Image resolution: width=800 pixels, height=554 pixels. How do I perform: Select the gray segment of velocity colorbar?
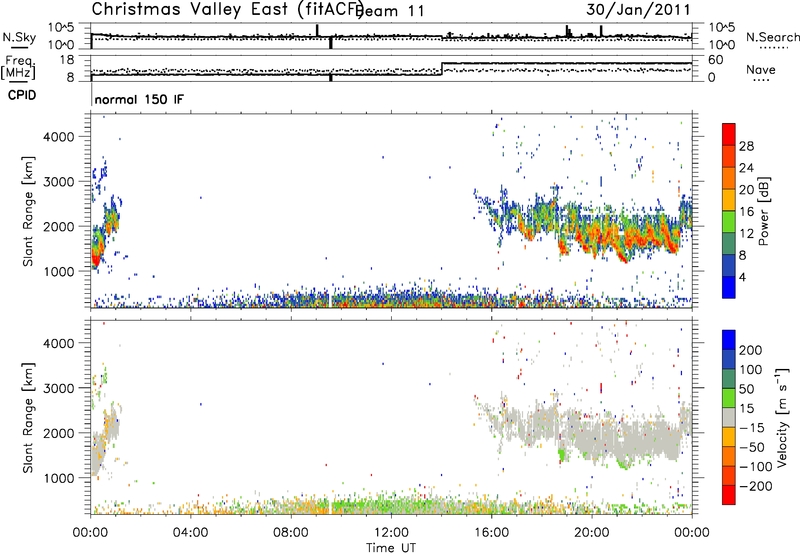729,417
